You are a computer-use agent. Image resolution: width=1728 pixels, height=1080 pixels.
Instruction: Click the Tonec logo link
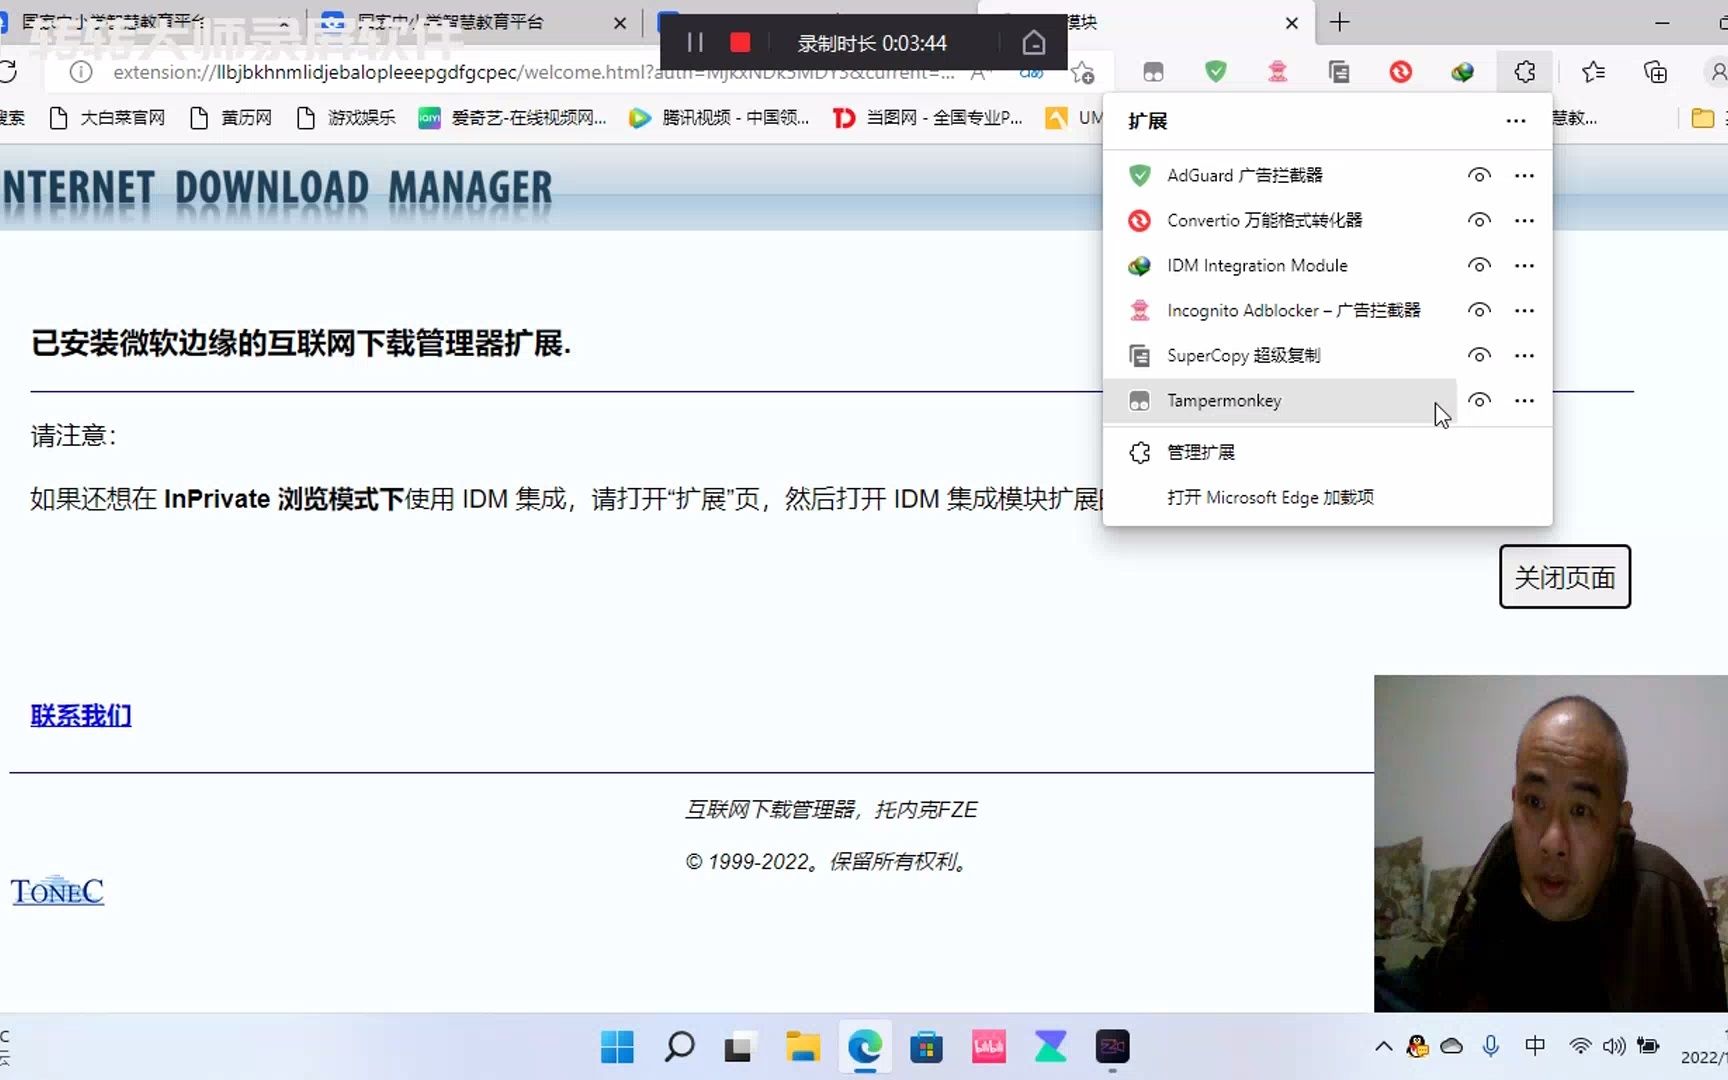[x=57, y=891]
